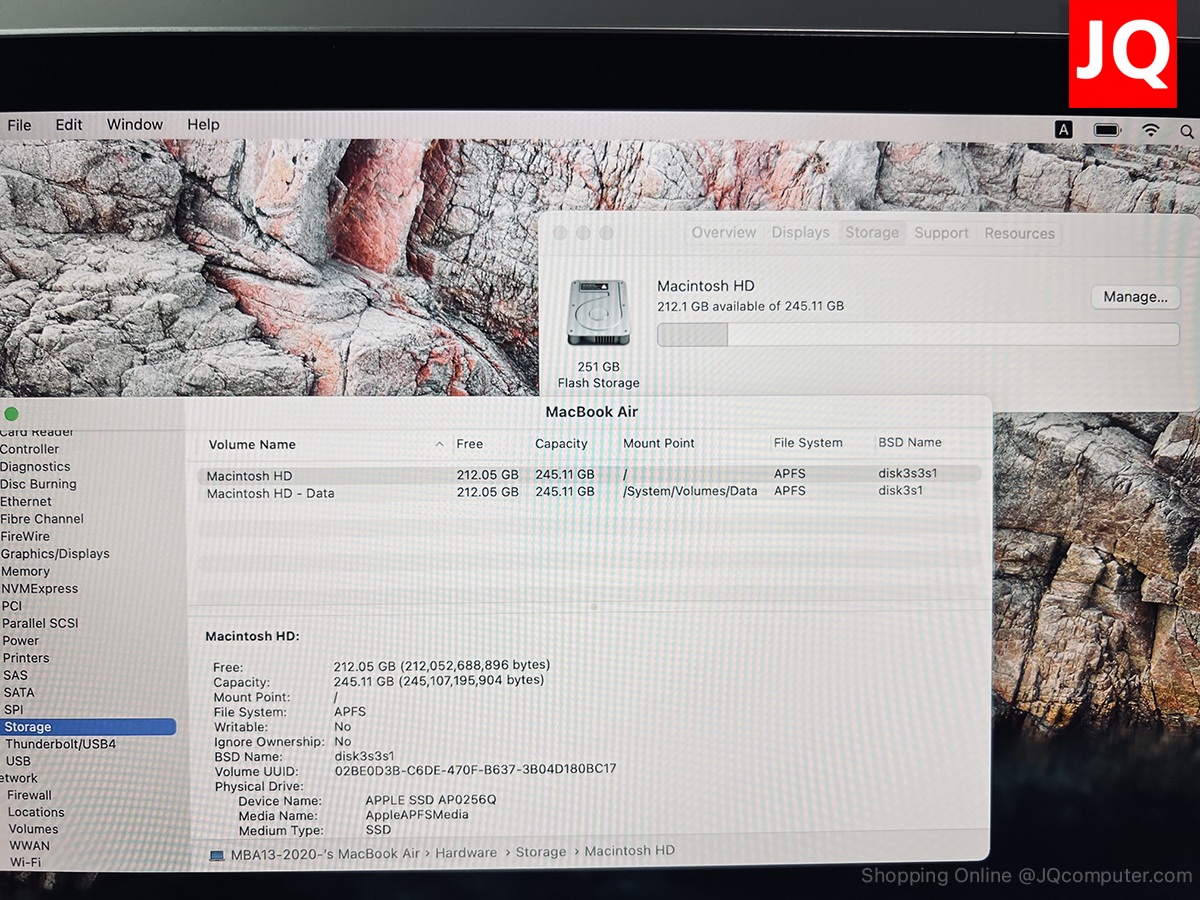Click the Manage... button
1200x900 pixels.
tap(1135, 297)
